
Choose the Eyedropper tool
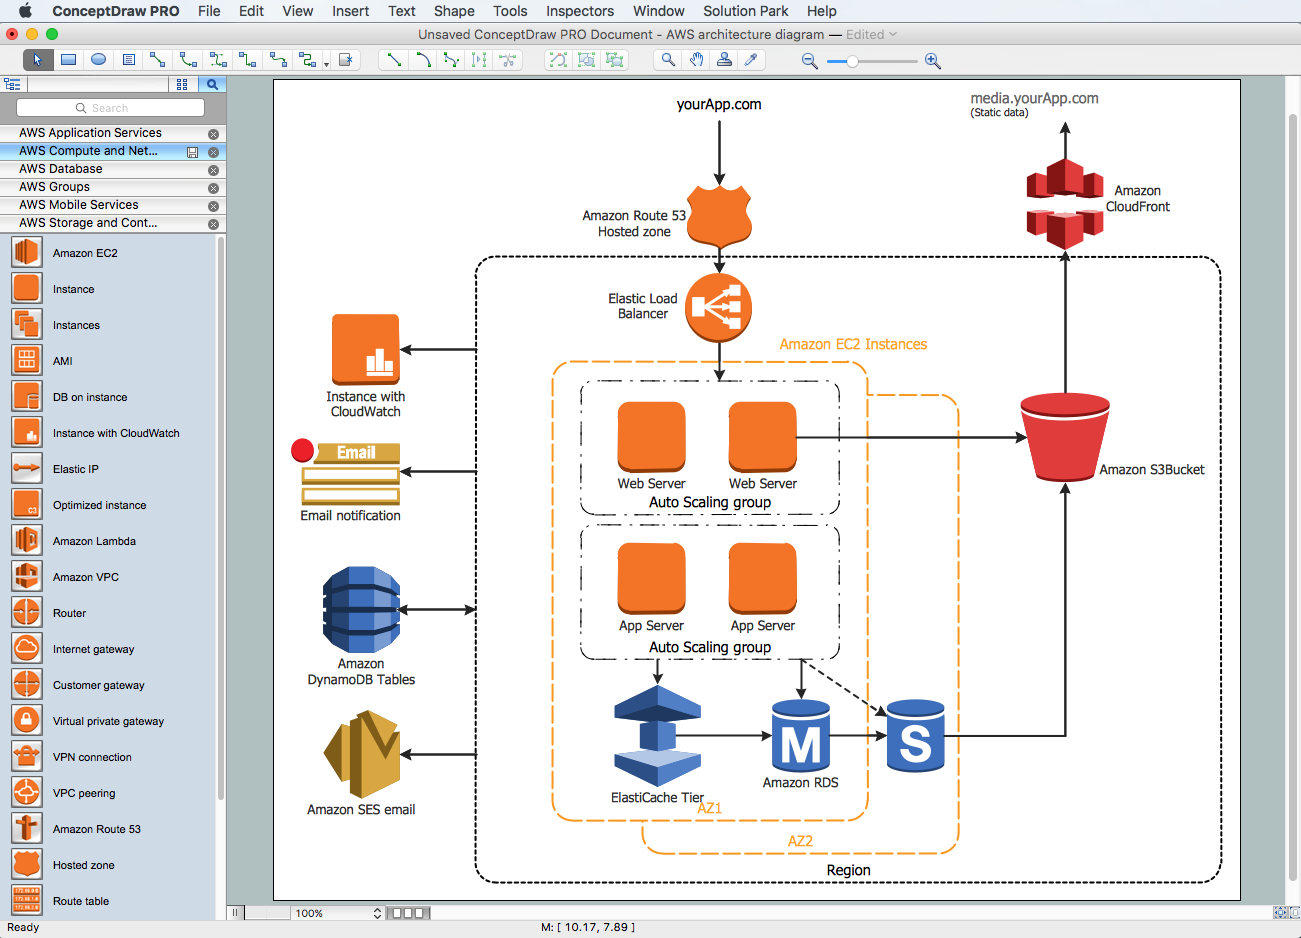[x=753, y=59]
